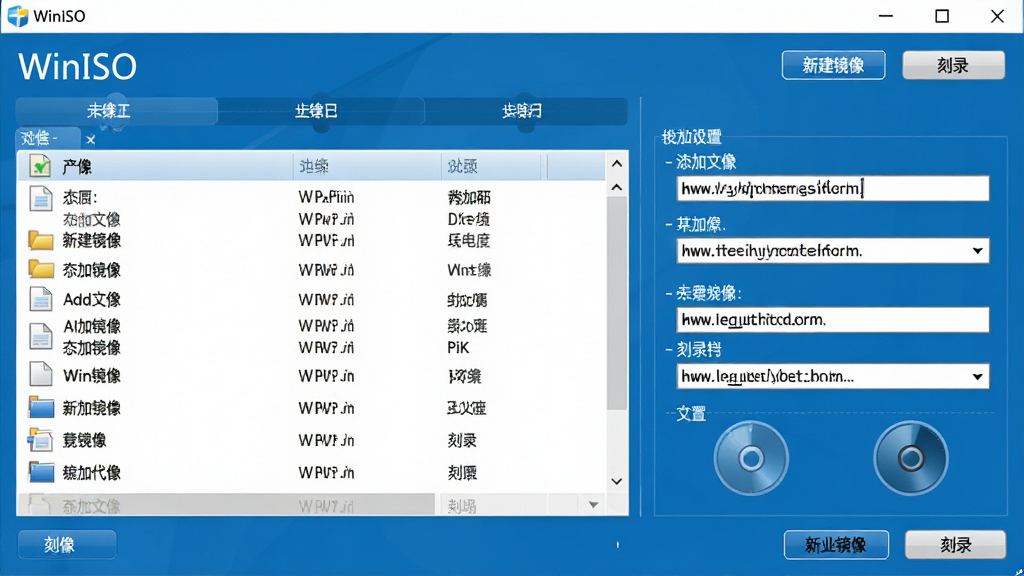Viewport: 1024px width, 576px height.
Task: Click the 刻录 cell in the 竟镜像 row
Action: (462, 441)
